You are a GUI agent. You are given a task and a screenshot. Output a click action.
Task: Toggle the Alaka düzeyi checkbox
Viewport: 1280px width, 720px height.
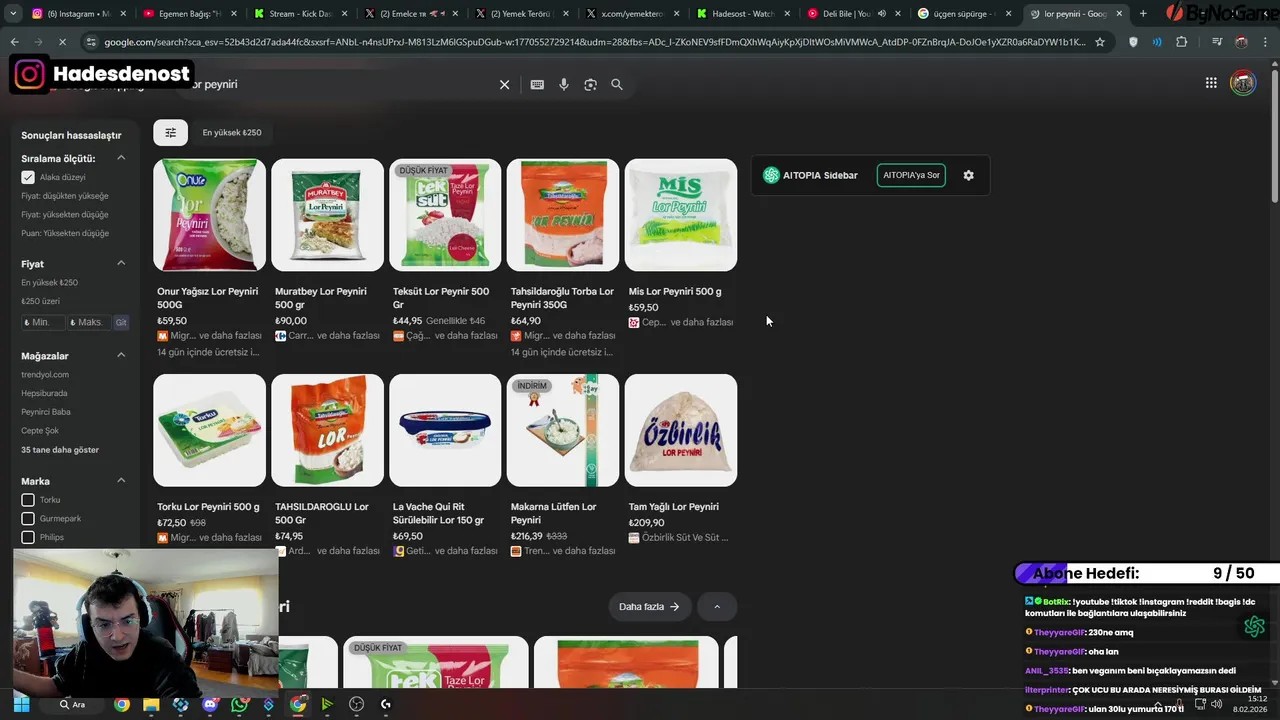click(x=28, y=177)
